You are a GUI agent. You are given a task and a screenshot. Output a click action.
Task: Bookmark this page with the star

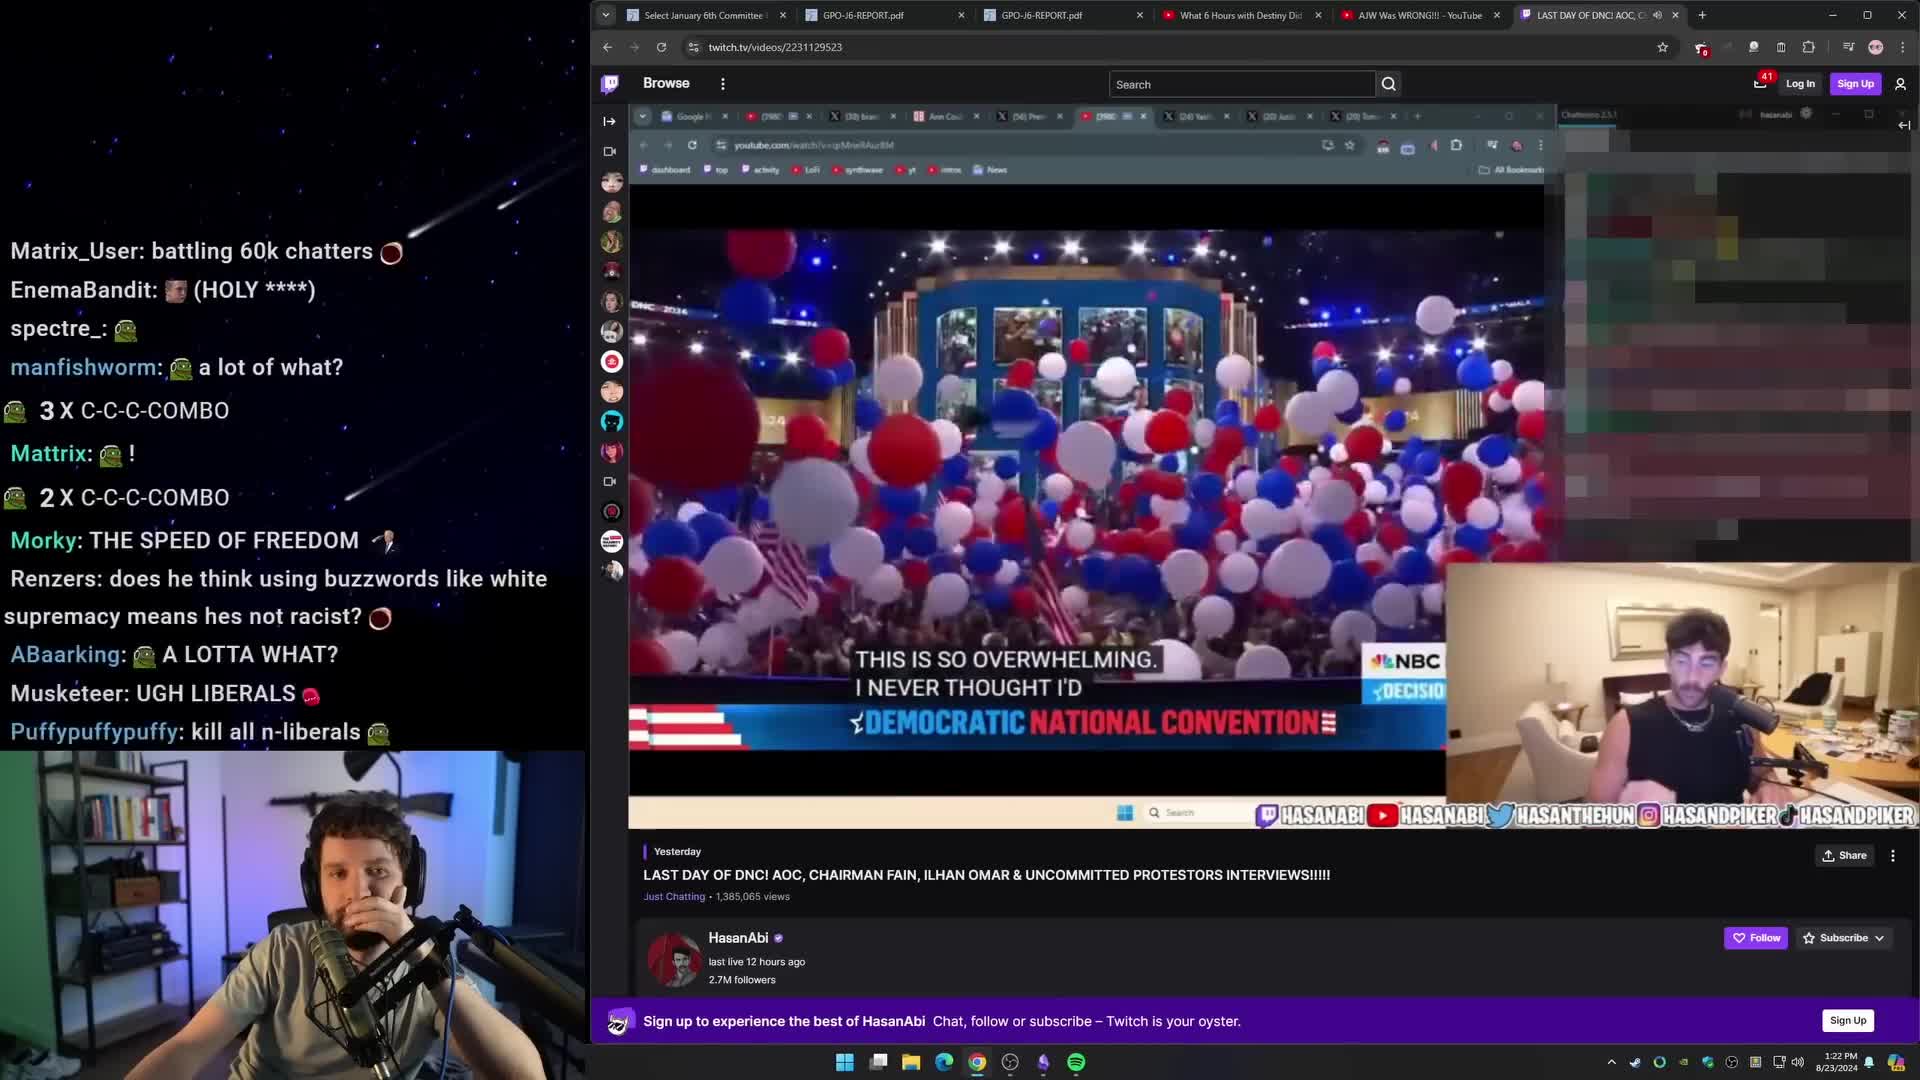(1662, 47)
